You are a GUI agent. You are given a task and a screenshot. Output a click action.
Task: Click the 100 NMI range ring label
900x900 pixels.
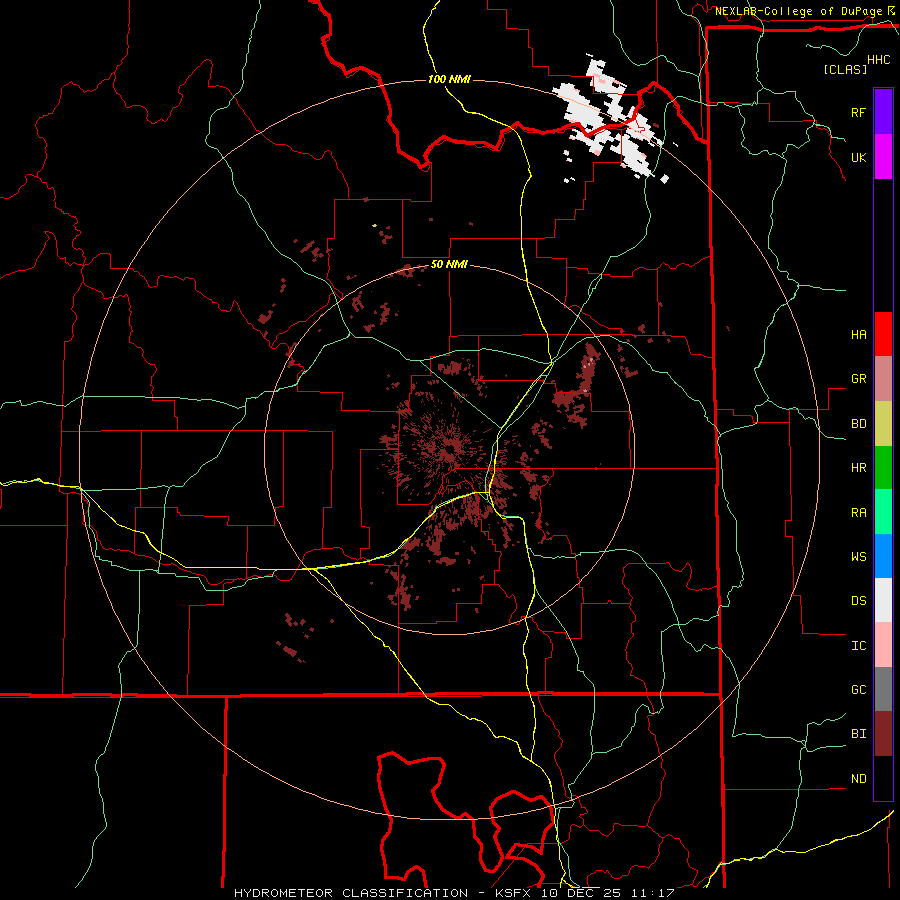pyautogui.click(x=449, y=79)
